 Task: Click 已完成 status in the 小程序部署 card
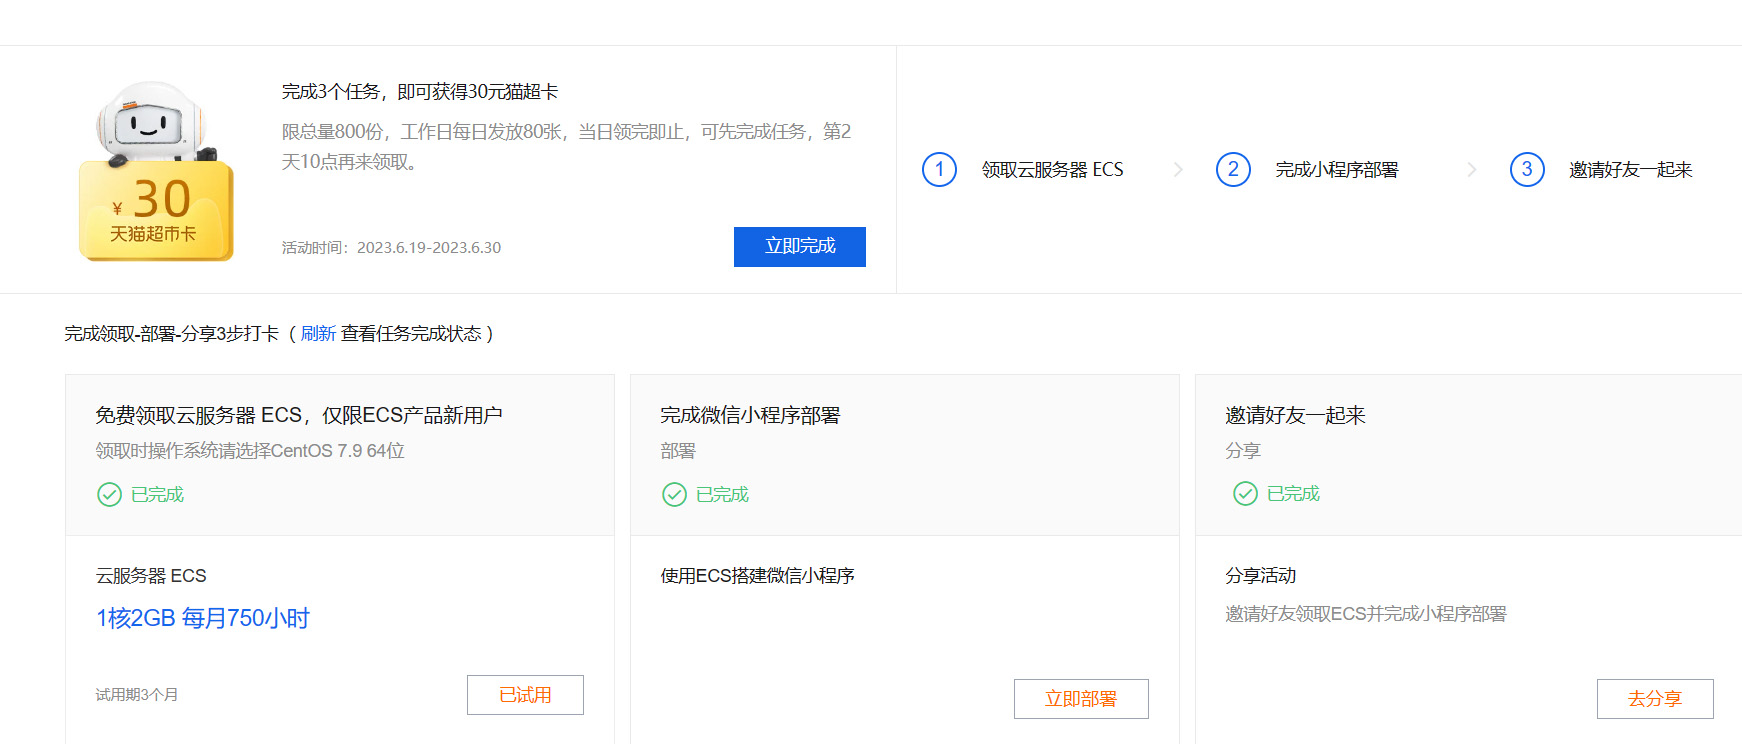point(722,494)
